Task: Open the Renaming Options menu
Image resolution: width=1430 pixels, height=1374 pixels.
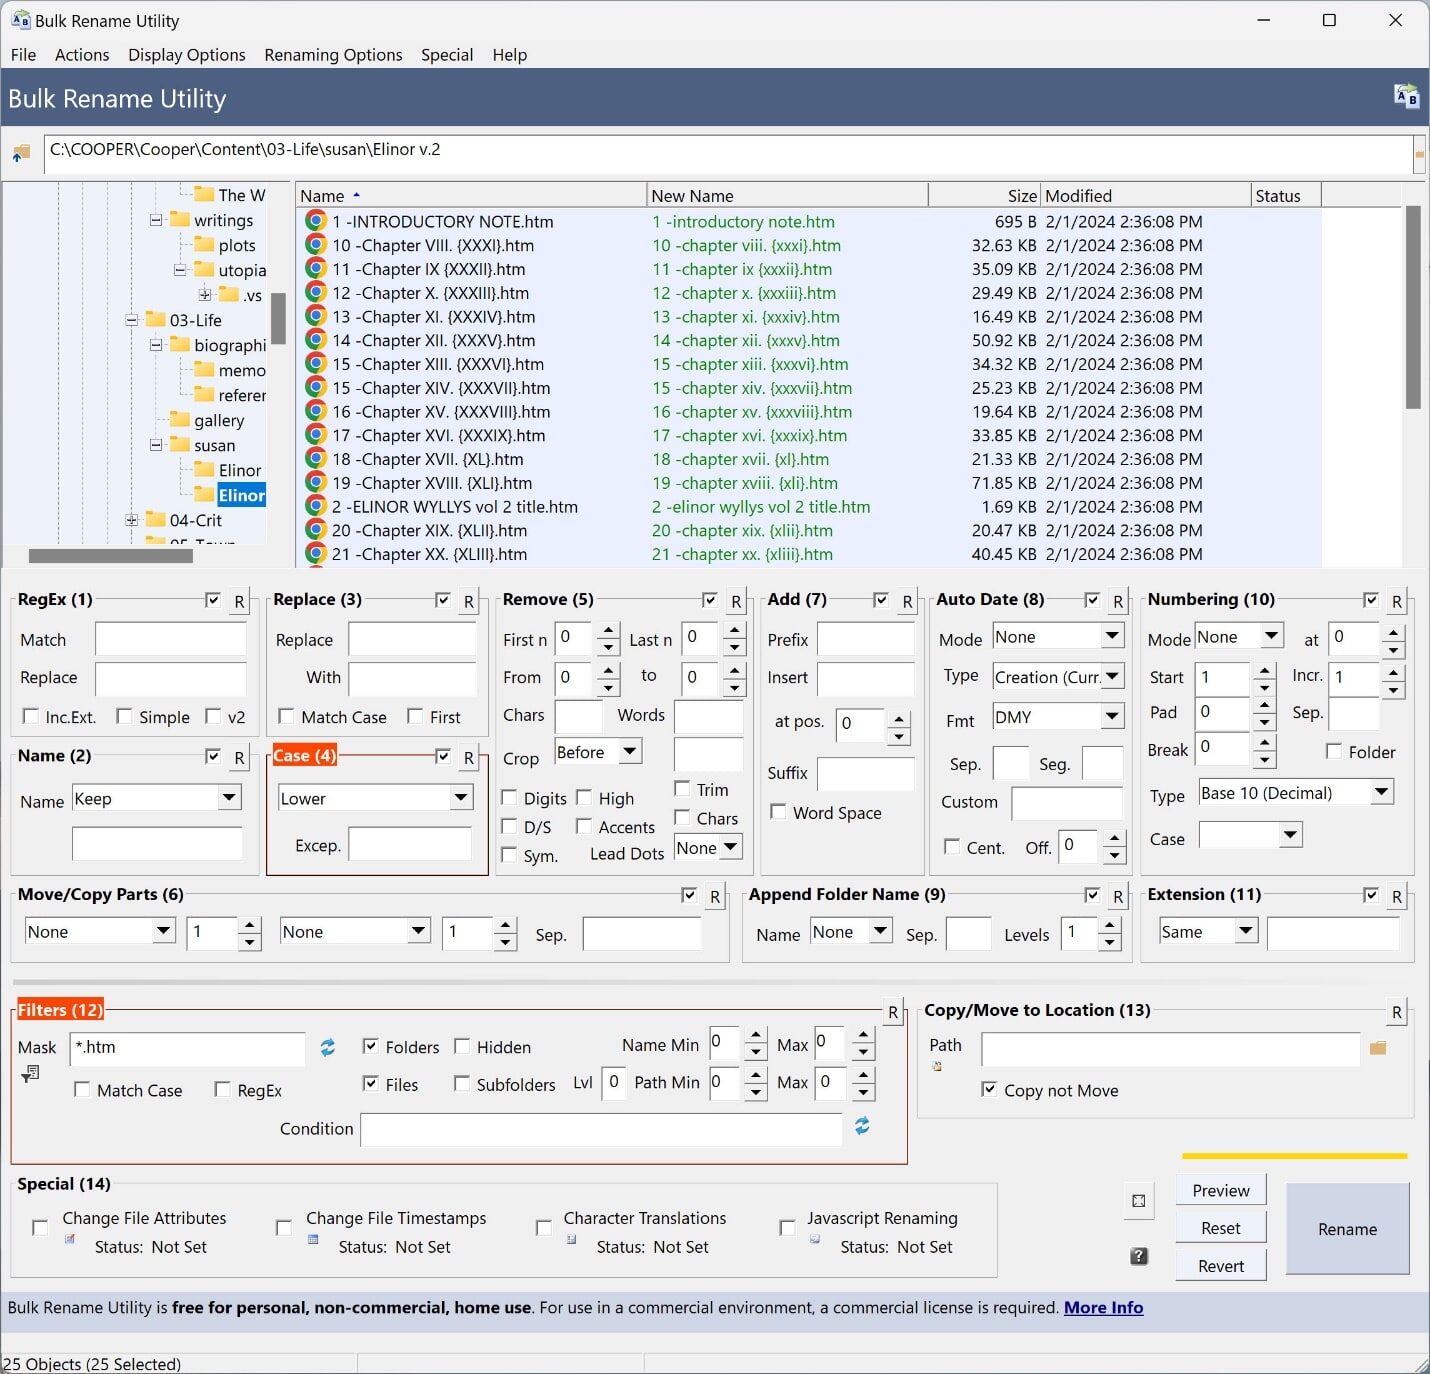Action: pos(333,55)
